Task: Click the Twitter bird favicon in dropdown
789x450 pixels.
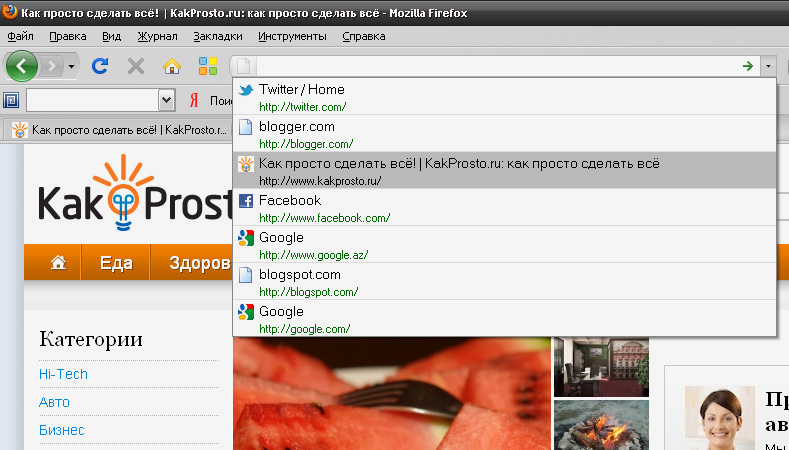Action: click(x=246, y=90)
